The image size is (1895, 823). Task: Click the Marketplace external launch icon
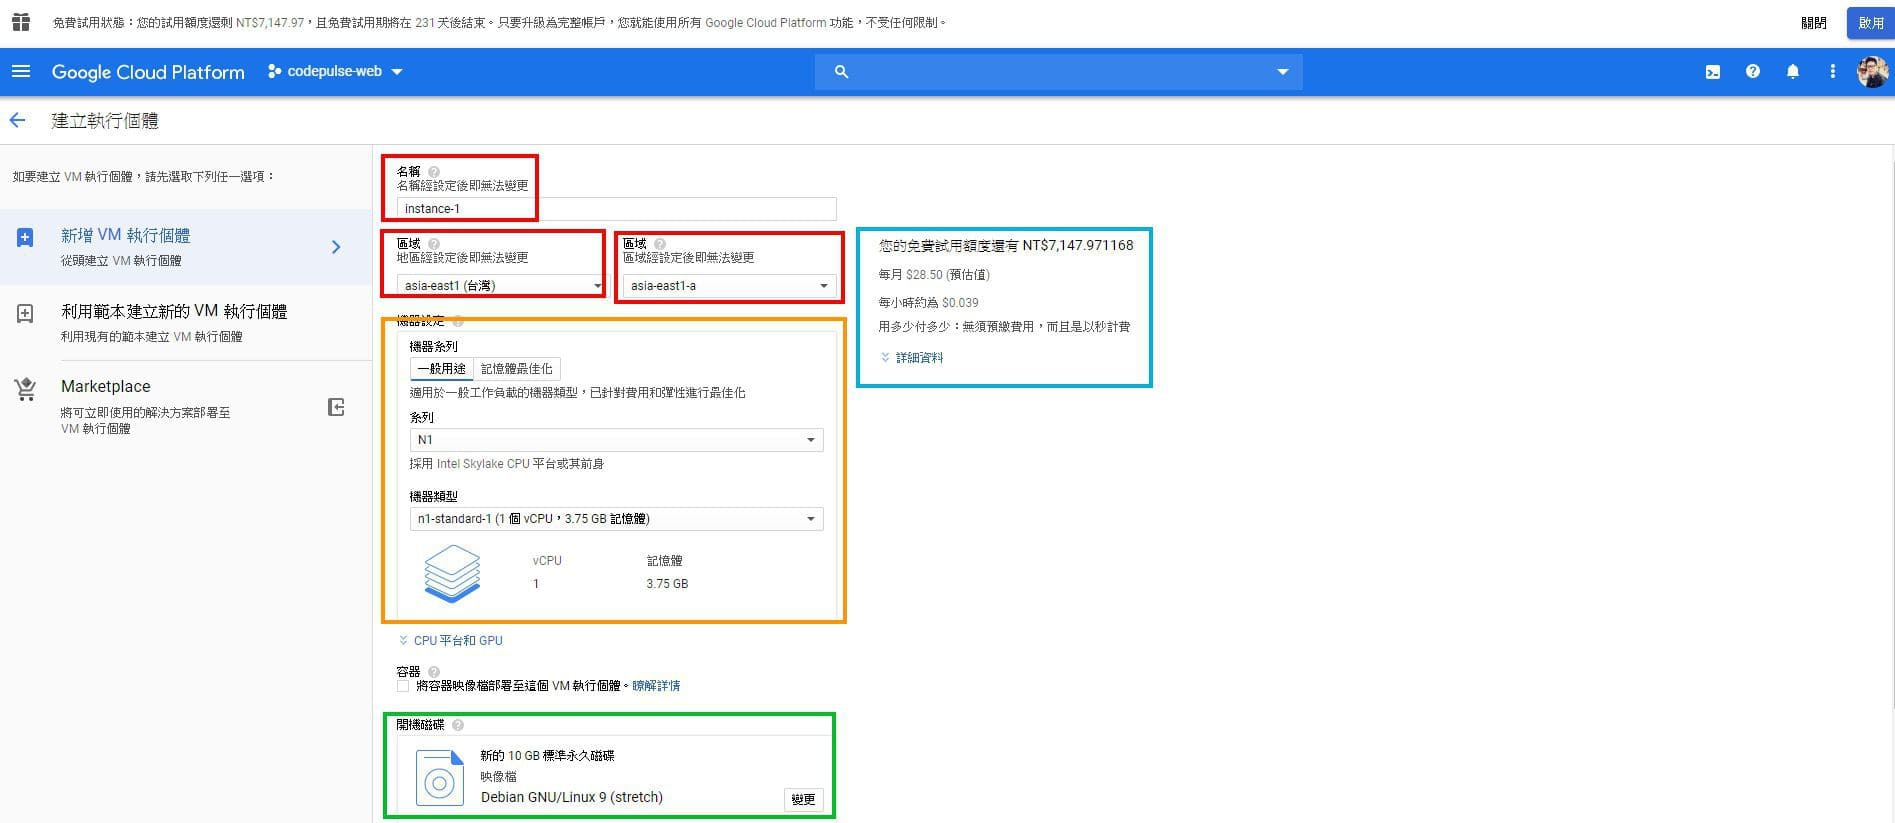336,407
